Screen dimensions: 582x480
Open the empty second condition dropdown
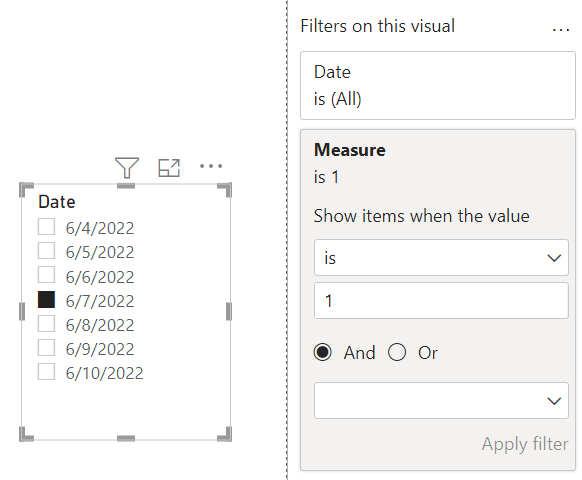pos(441,401)
